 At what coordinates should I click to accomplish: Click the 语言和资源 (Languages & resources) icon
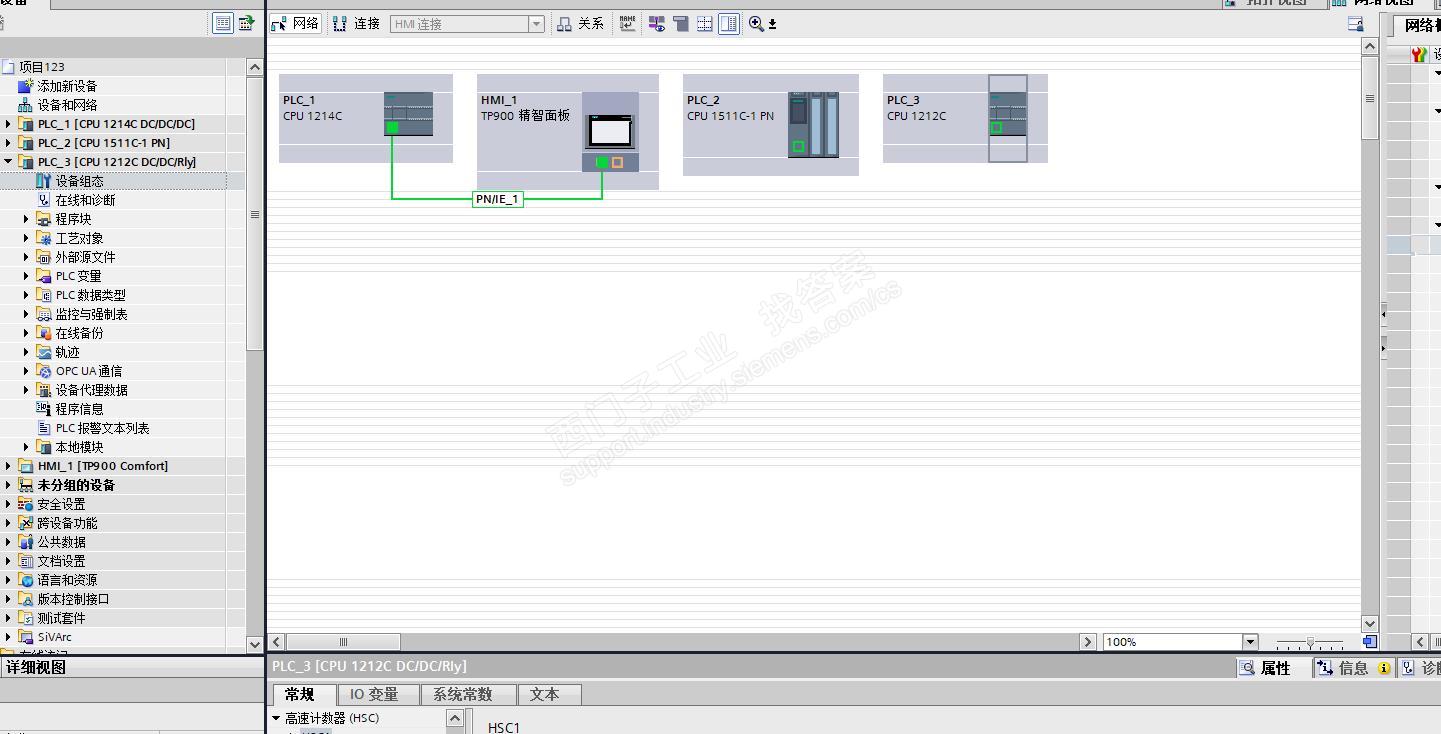[x=26, y=580]
